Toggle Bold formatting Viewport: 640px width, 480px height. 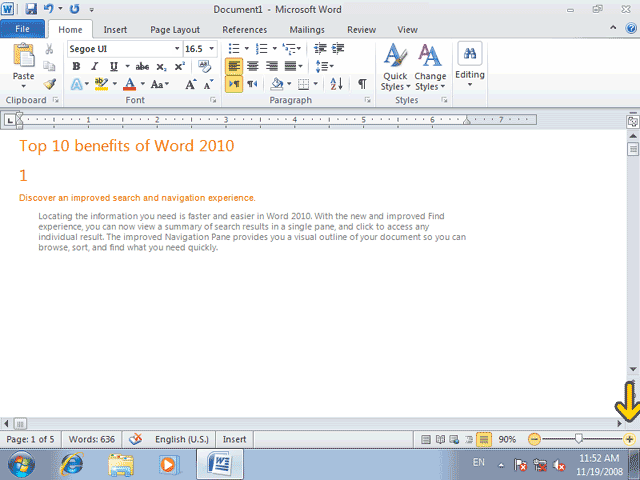76,67
